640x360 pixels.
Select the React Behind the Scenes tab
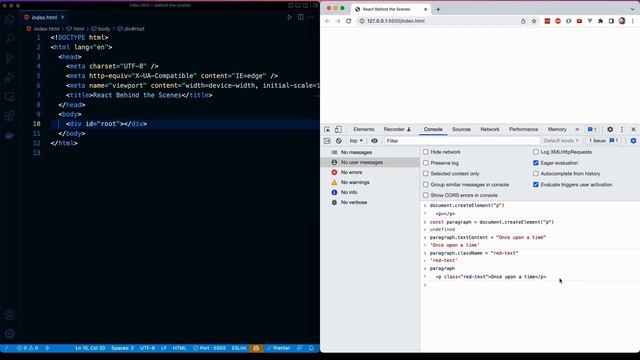point(390,9)
